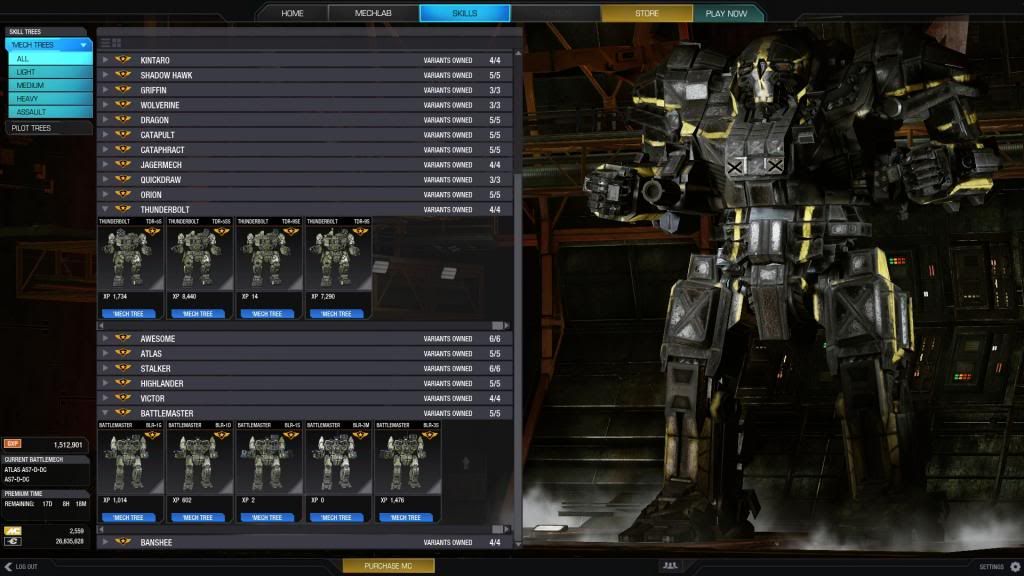
Task: Open 'Mech Tree for Thunderbolt with XP 7,290
Action: pos(336,314)
